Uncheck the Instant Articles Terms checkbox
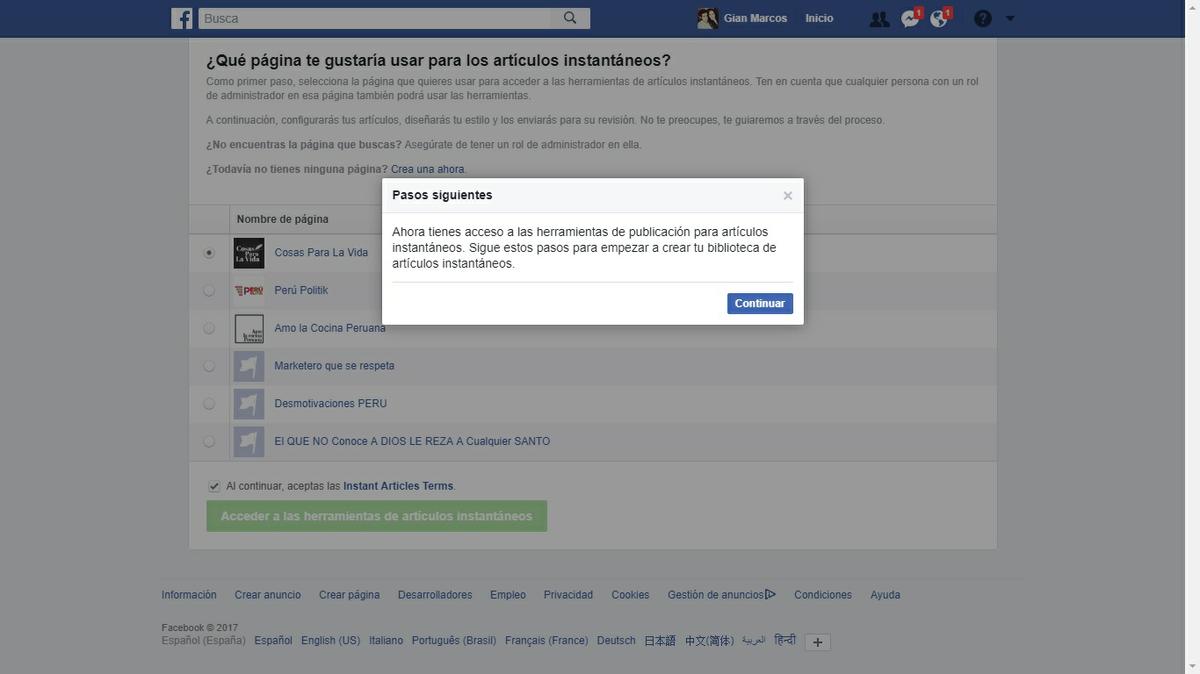1200x674 pixels. [214, 485]
